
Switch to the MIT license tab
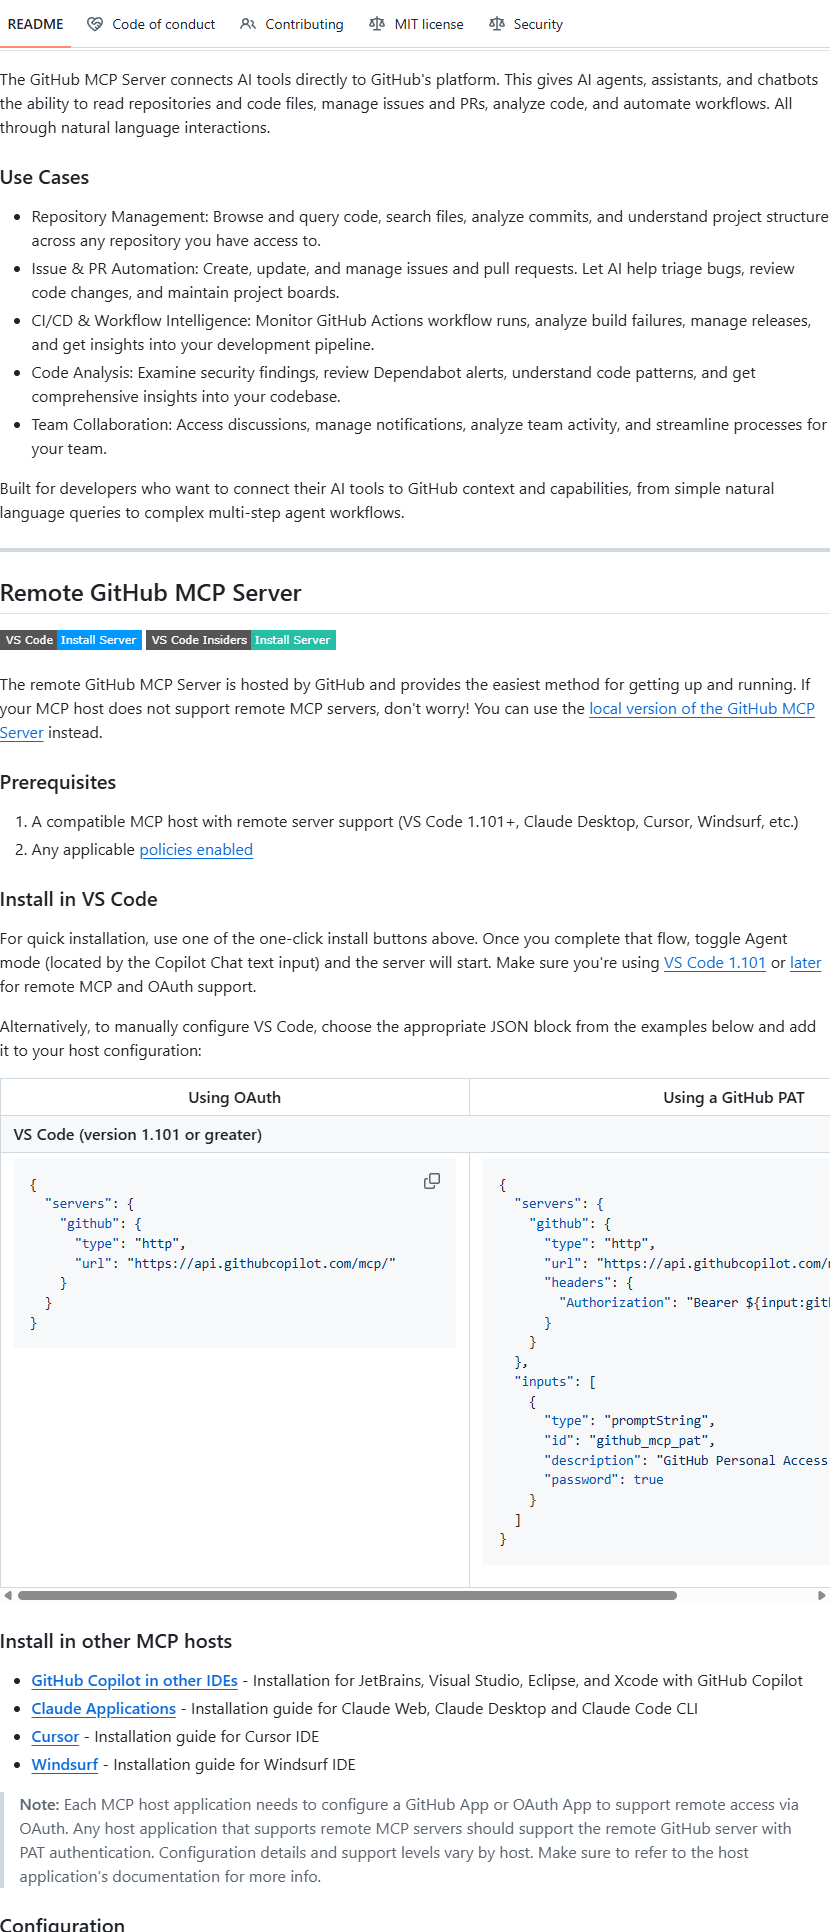click(427, 23)
